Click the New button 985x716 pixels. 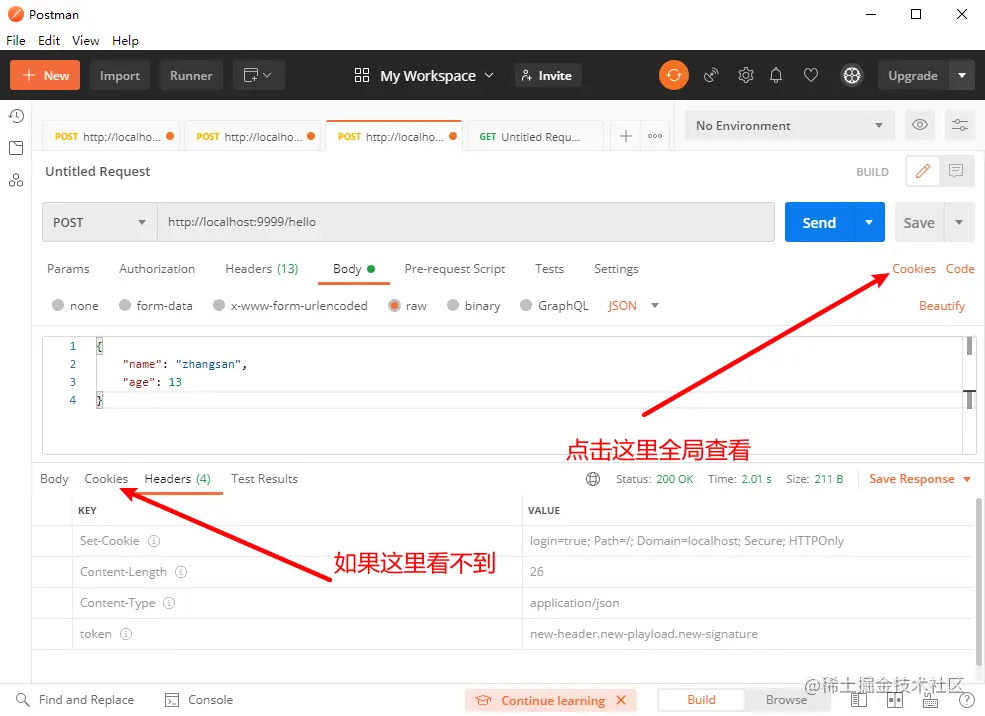click(45, 75)
